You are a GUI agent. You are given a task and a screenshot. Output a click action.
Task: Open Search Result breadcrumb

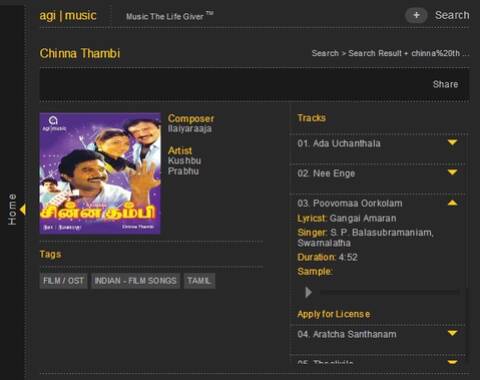[375, 53]
